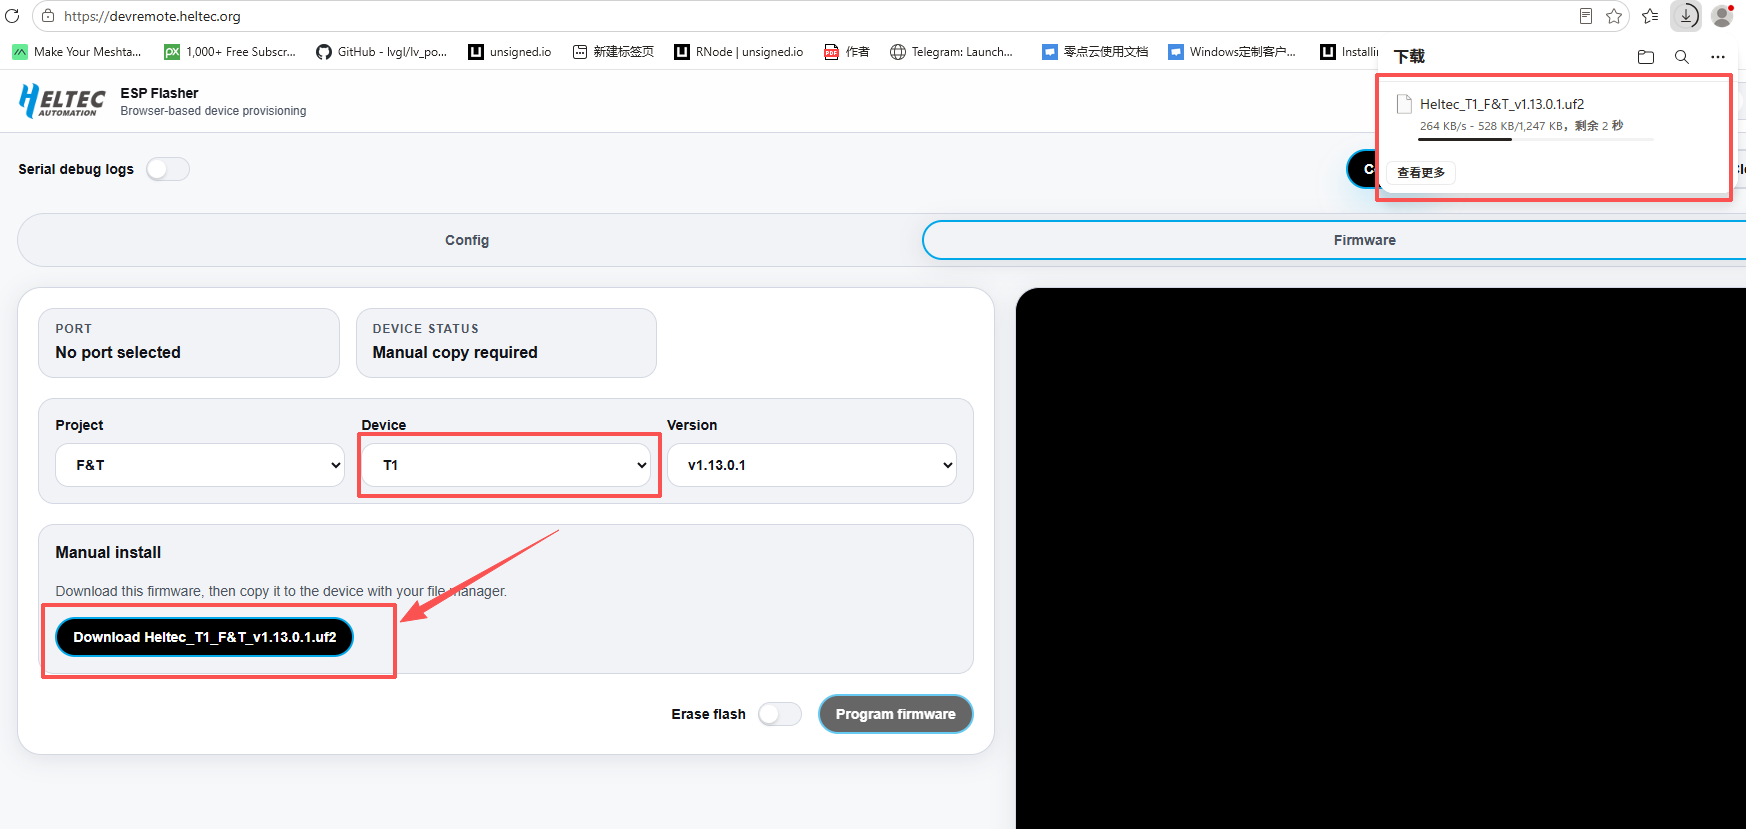View site information via the lock icon

[48, 16]
